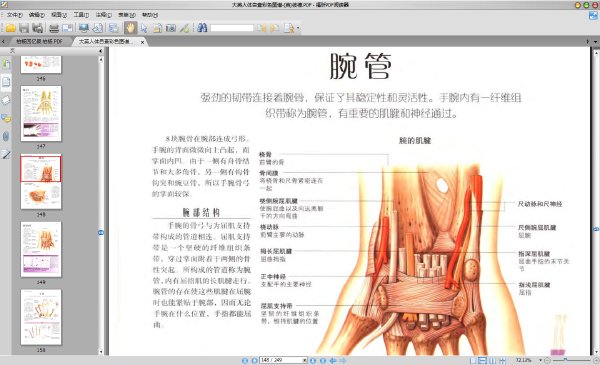Click the find next icon beside search box
The height and width of the screenshot is (365, 600).
pyautogui.click(x=274, y=28)
